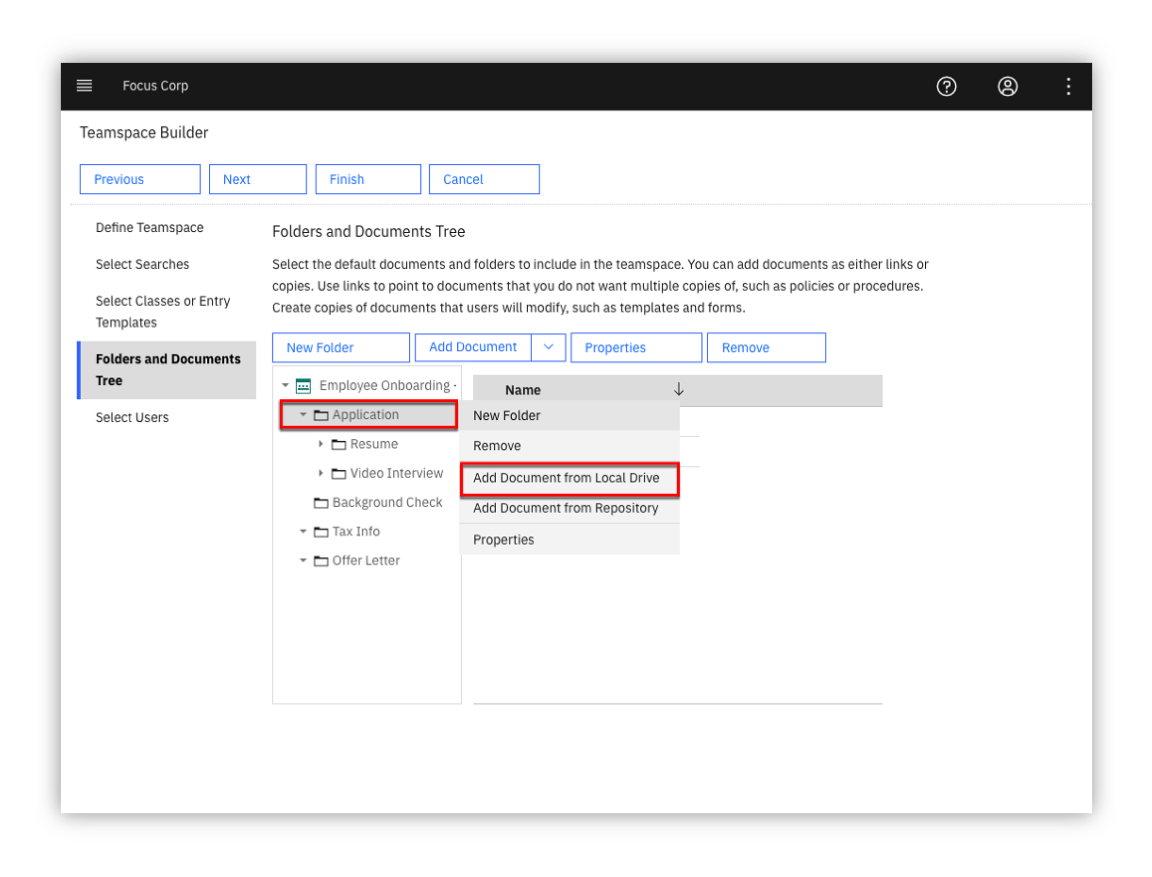The image size is (1152, 877).
Task: Choose Remove in the context menu
Action: [569, 446]
